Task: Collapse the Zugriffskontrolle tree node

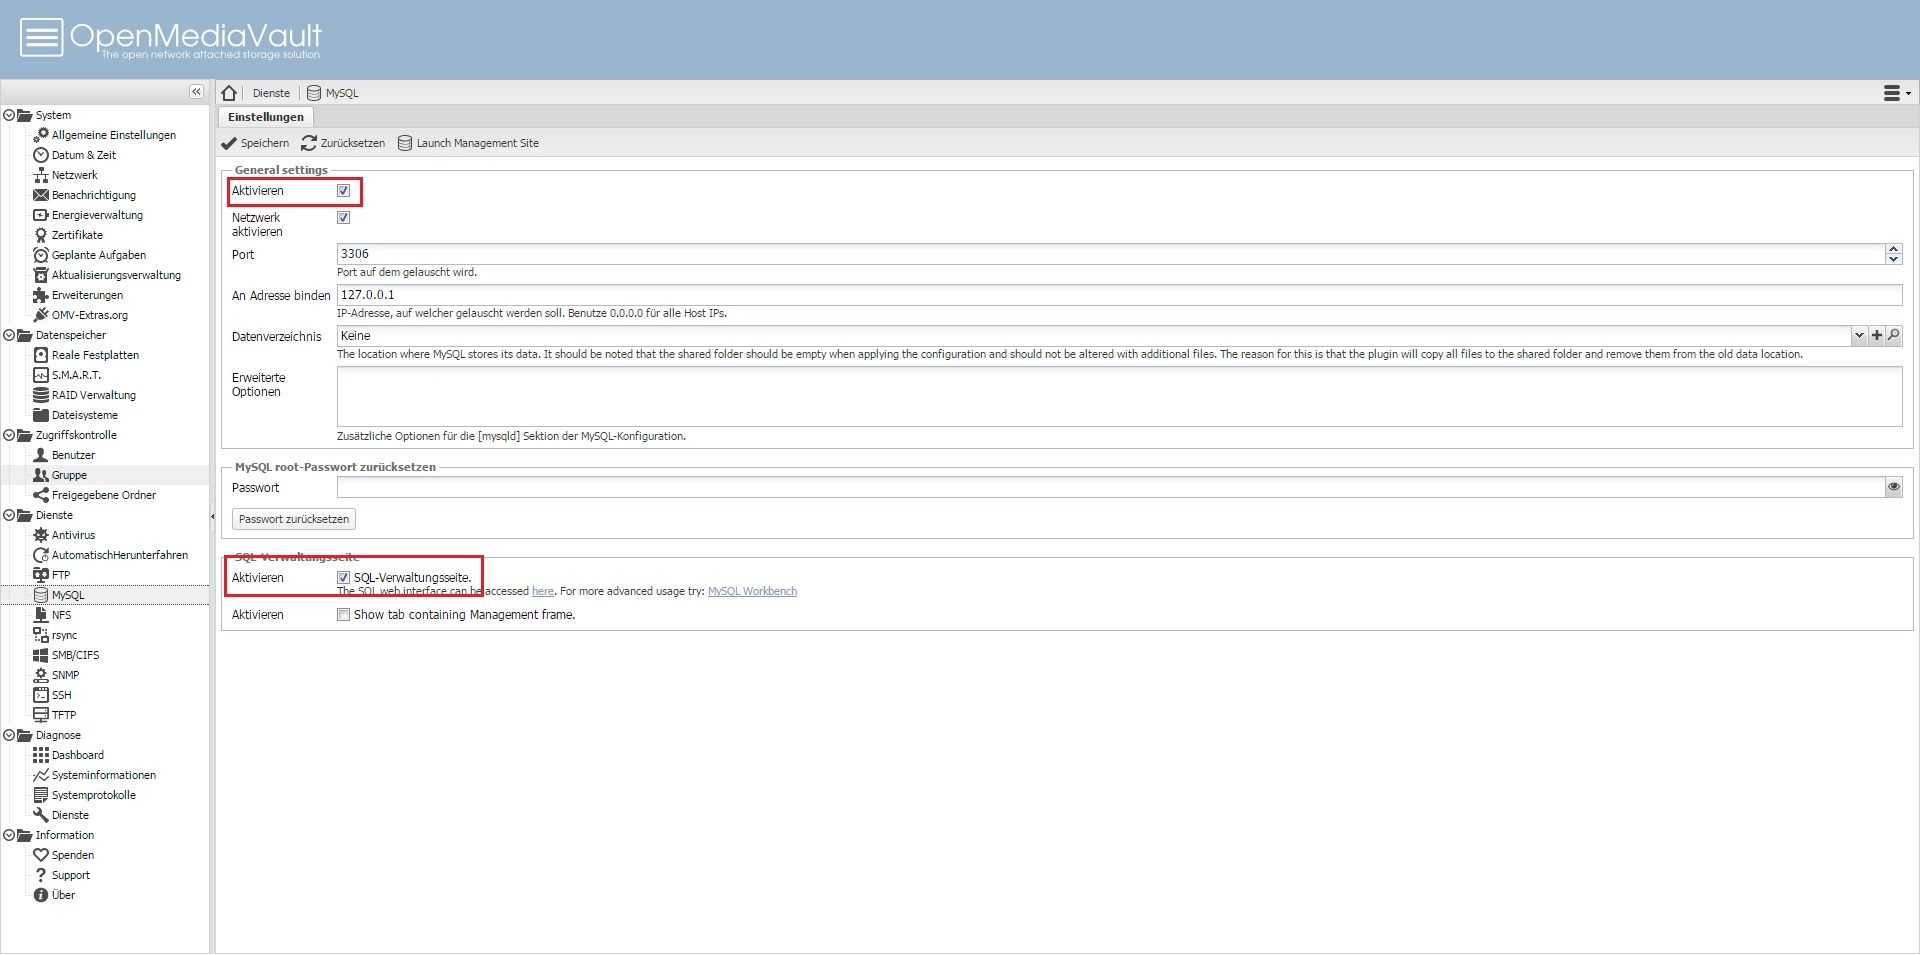Action: (9, 435)
